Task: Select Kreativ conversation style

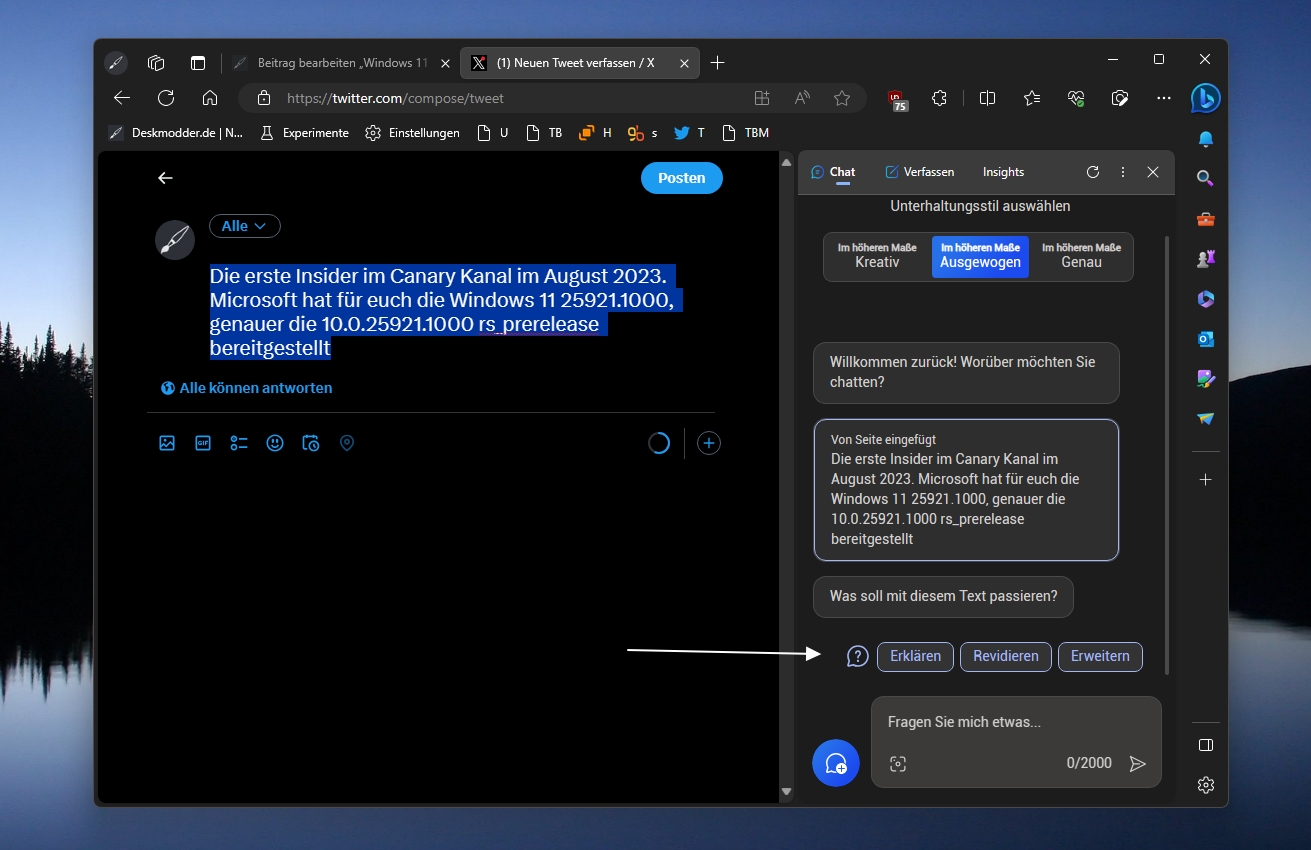Action: pyautogui.click(x=877, y=256)
